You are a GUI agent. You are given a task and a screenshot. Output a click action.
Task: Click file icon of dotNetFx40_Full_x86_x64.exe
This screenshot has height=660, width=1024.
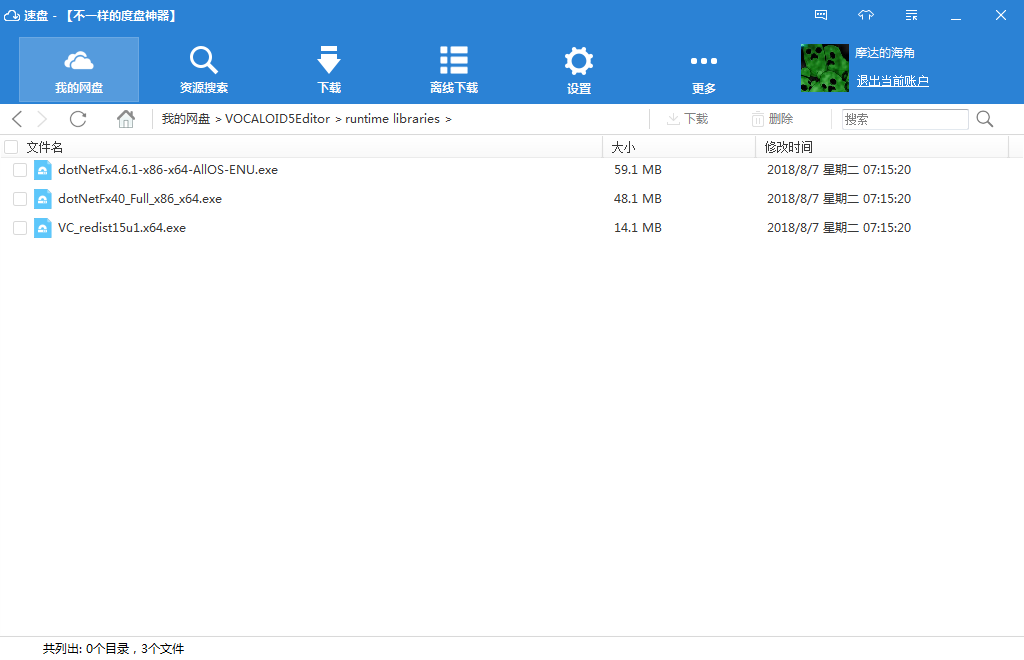(42, 199)
